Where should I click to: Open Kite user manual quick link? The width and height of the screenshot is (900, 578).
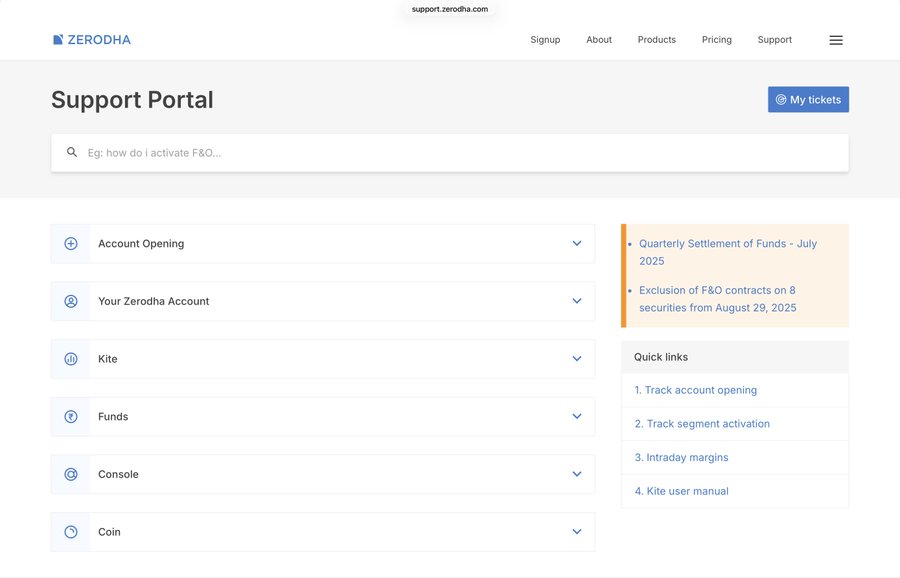pyautogui.click(x=681, y=491)
